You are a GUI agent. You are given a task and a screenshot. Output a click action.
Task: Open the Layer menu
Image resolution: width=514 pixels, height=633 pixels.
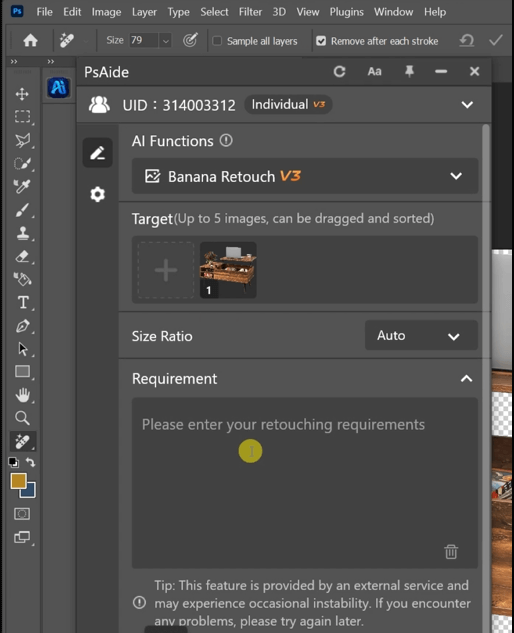[x=144, y=12]
